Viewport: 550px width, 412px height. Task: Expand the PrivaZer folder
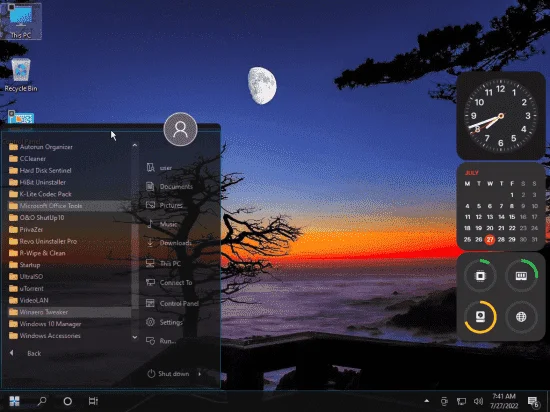(69, 229)
